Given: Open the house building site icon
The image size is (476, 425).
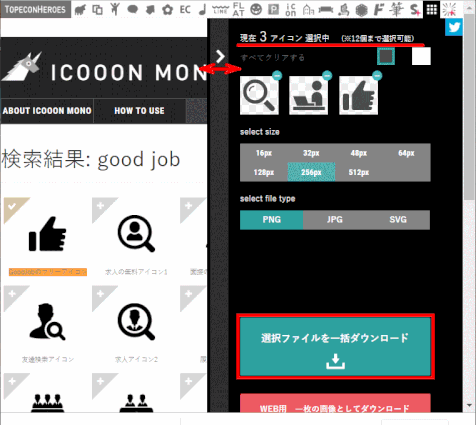Looking at the screenshot, I should pyautogui.click(x=308, y=10).
